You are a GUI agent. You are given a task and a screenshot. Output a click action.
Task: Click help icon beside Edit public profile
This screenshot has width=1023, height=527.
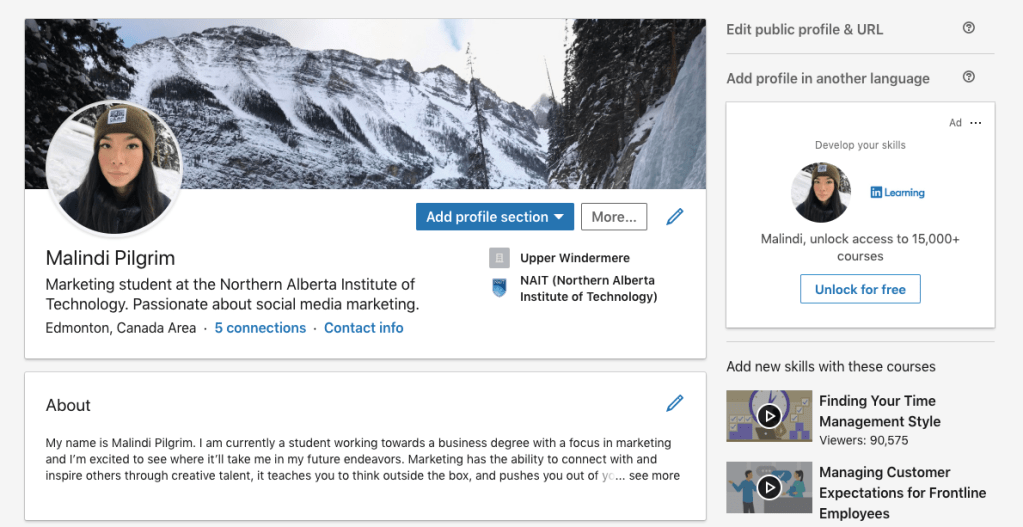[968, 29]
